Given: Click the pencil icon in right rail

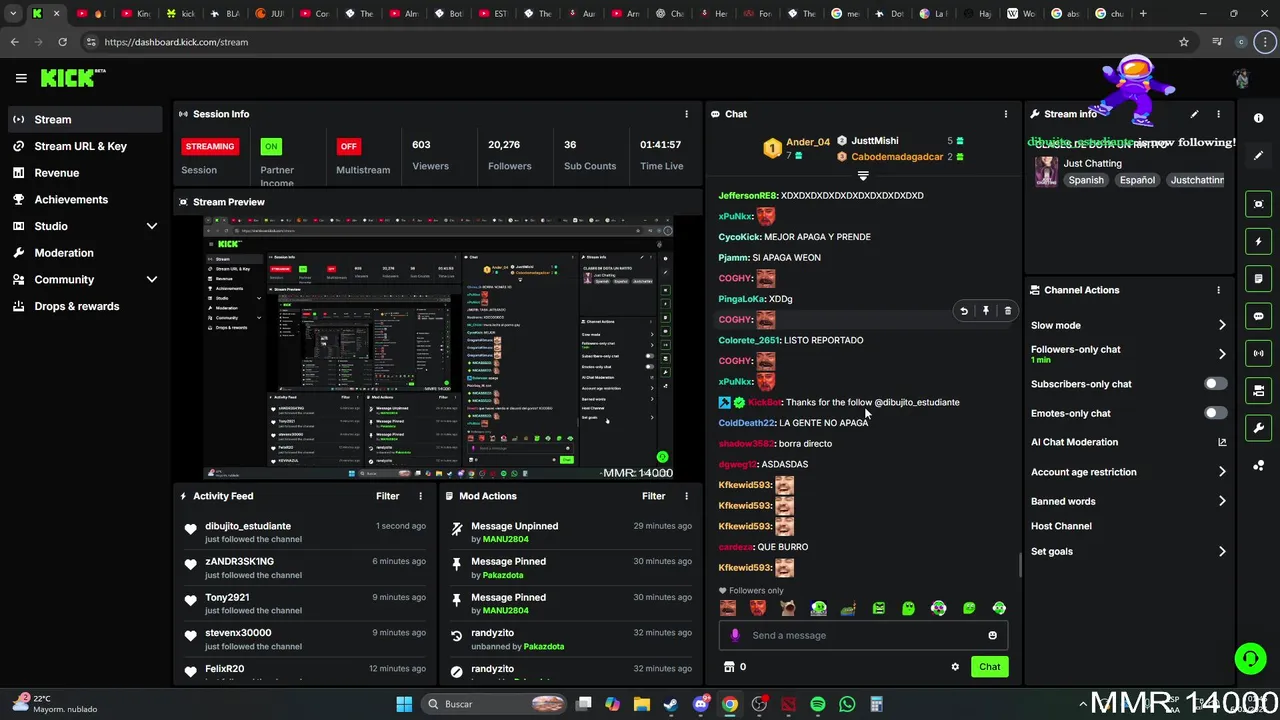Looking at the screenshot, I should point(1259,156).
